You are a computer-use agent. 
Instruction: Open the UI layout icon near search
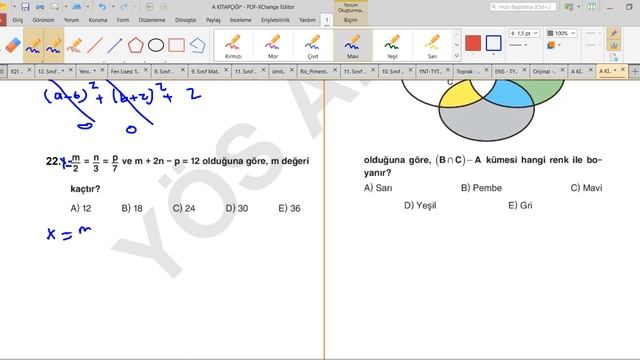tap(569, 7)
